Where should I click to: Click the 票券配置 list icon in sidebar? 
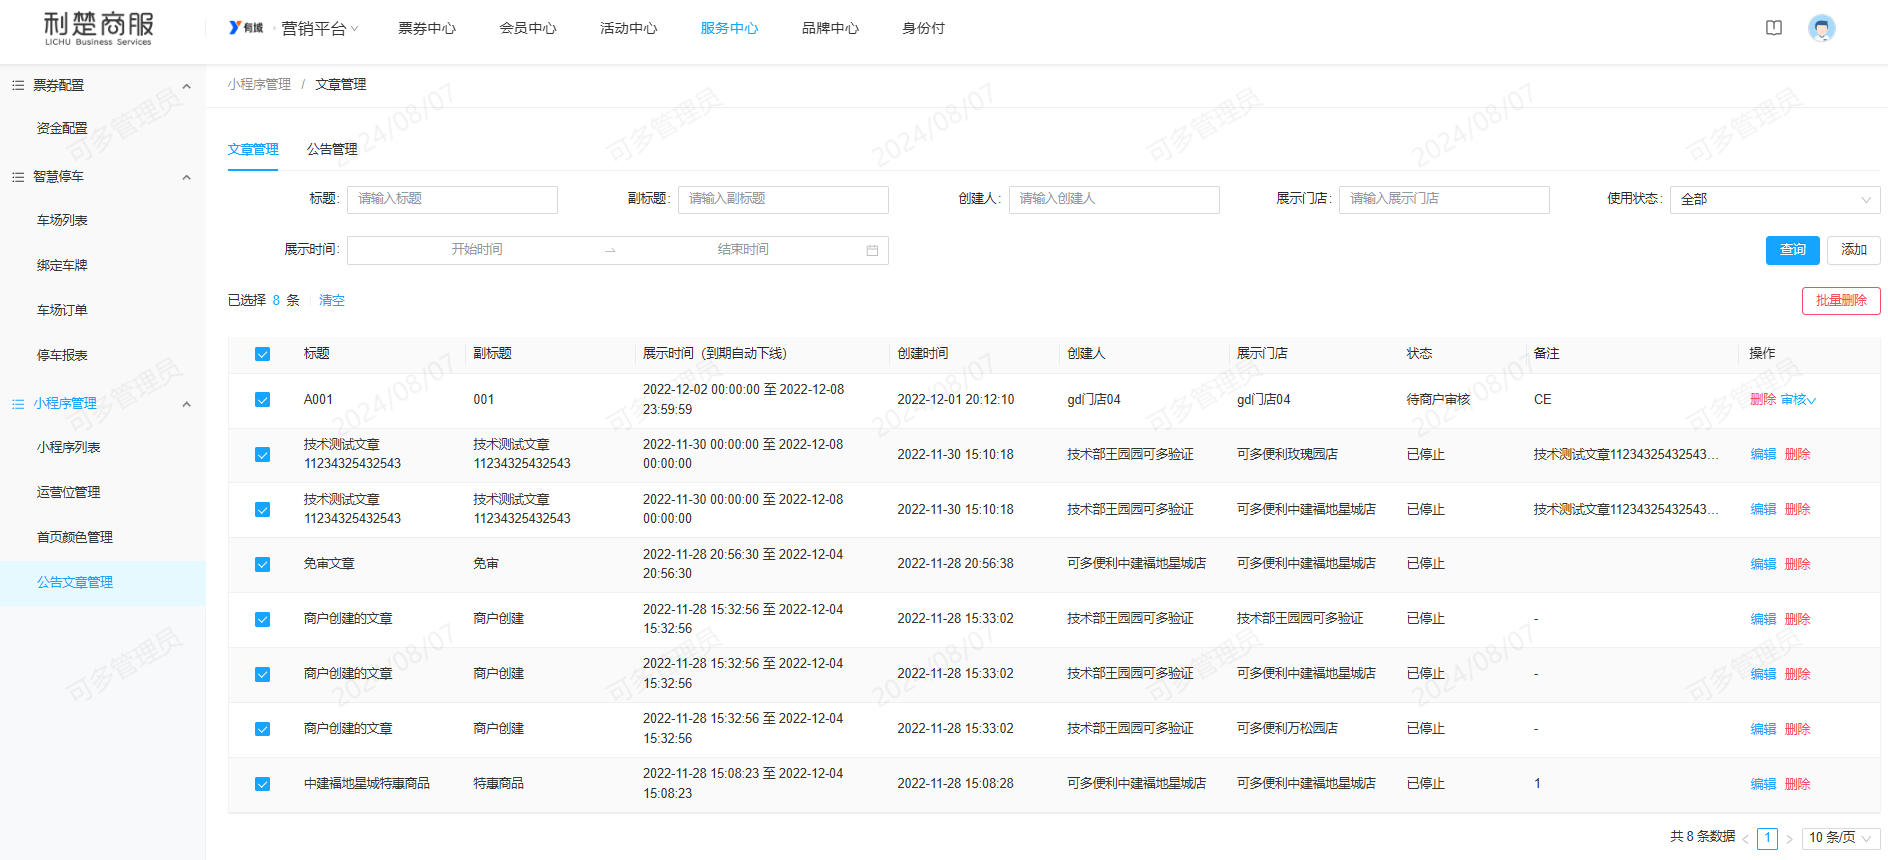click(x=18, y=85)
